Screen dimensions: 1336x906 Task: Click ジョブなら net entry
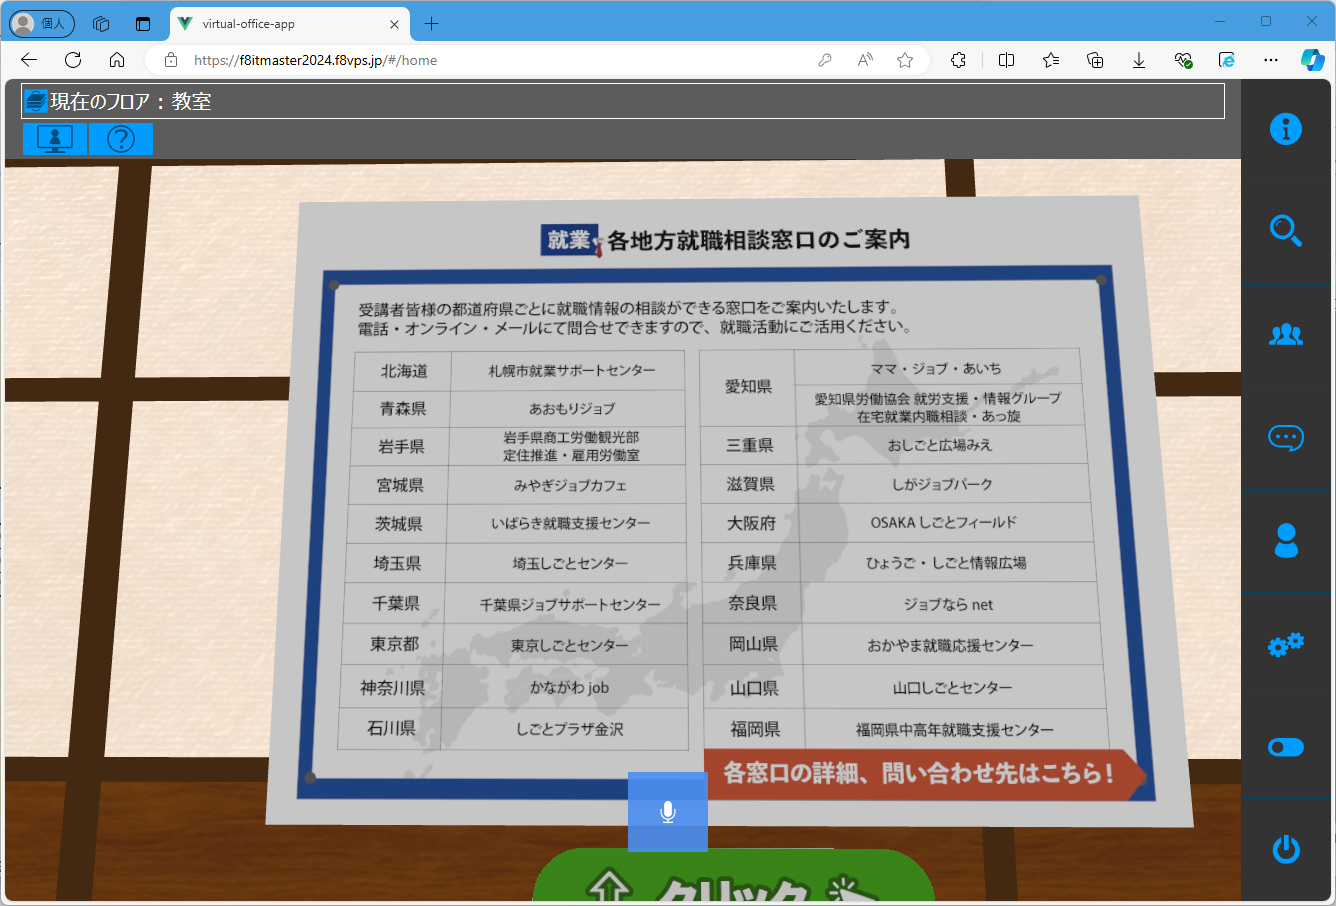[949, 605]
